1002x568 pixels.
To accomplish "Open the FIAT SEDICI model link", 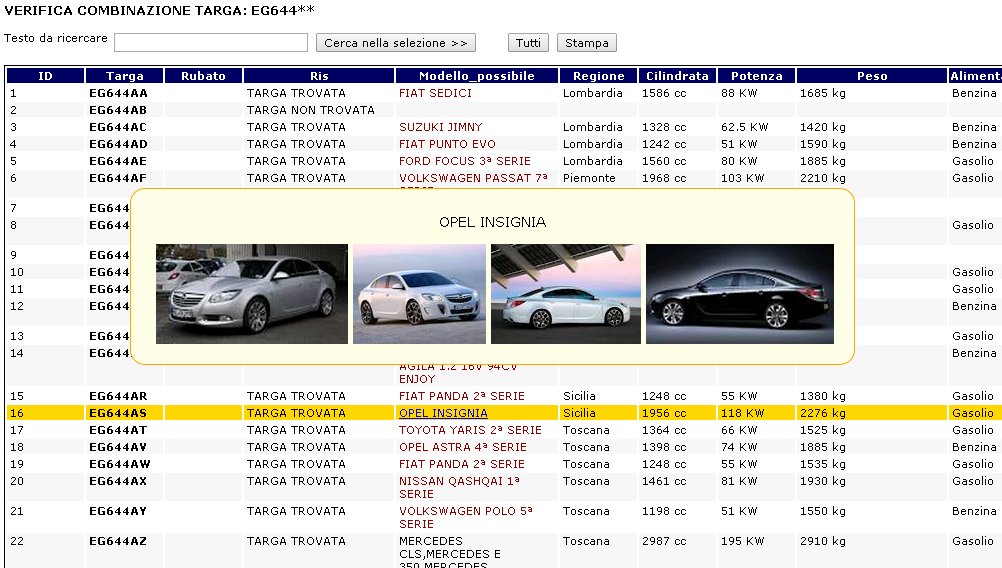I will (435, 93).
